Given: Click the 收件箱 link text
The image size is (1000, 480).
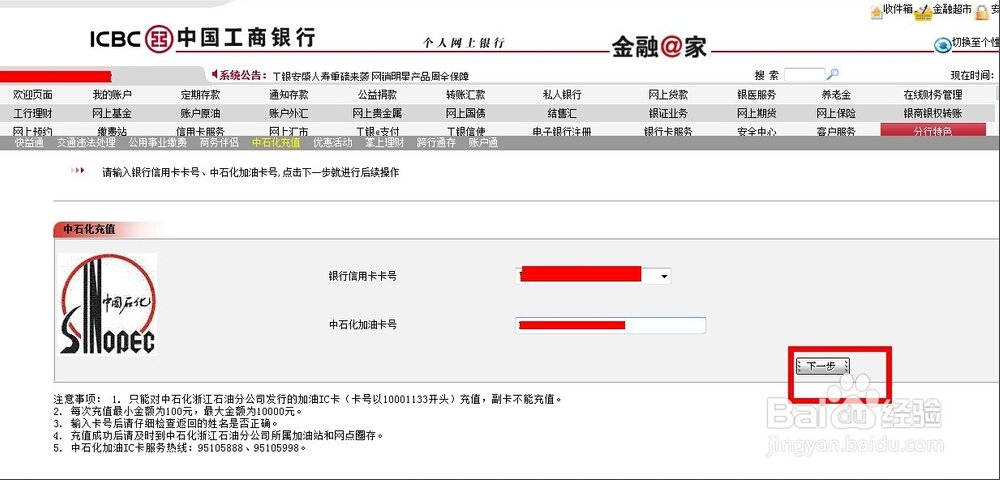Looking at the screenshot, I should tap(899, 10).
